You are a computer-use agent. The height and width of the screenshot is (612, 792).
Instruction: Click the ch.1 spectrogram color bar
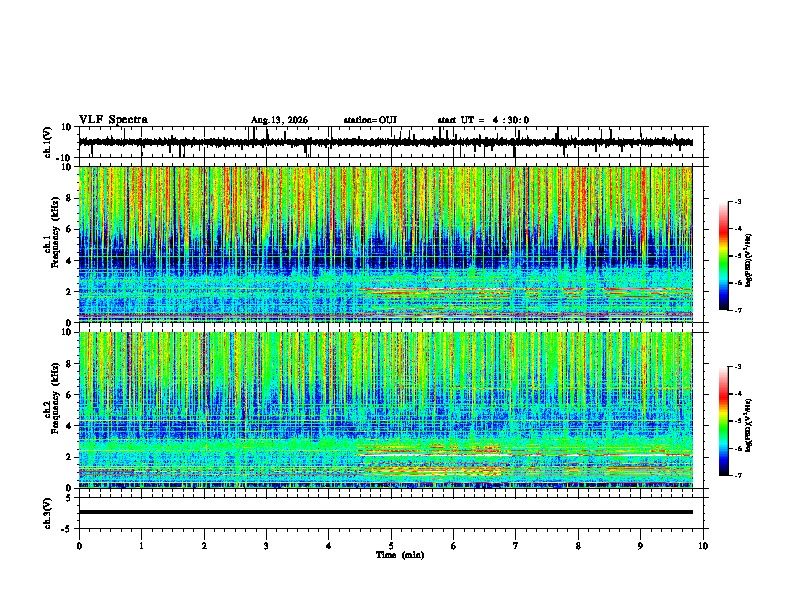point(724,256)
